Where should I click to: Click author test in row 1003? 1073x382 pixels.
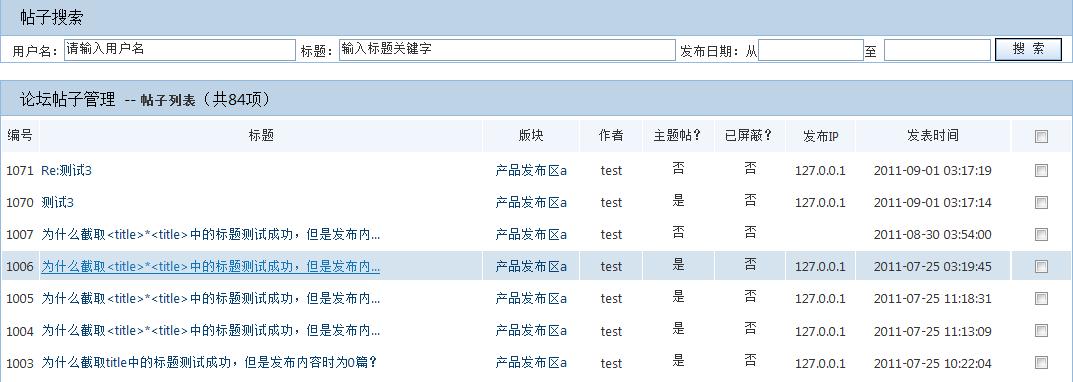[611, 364]
